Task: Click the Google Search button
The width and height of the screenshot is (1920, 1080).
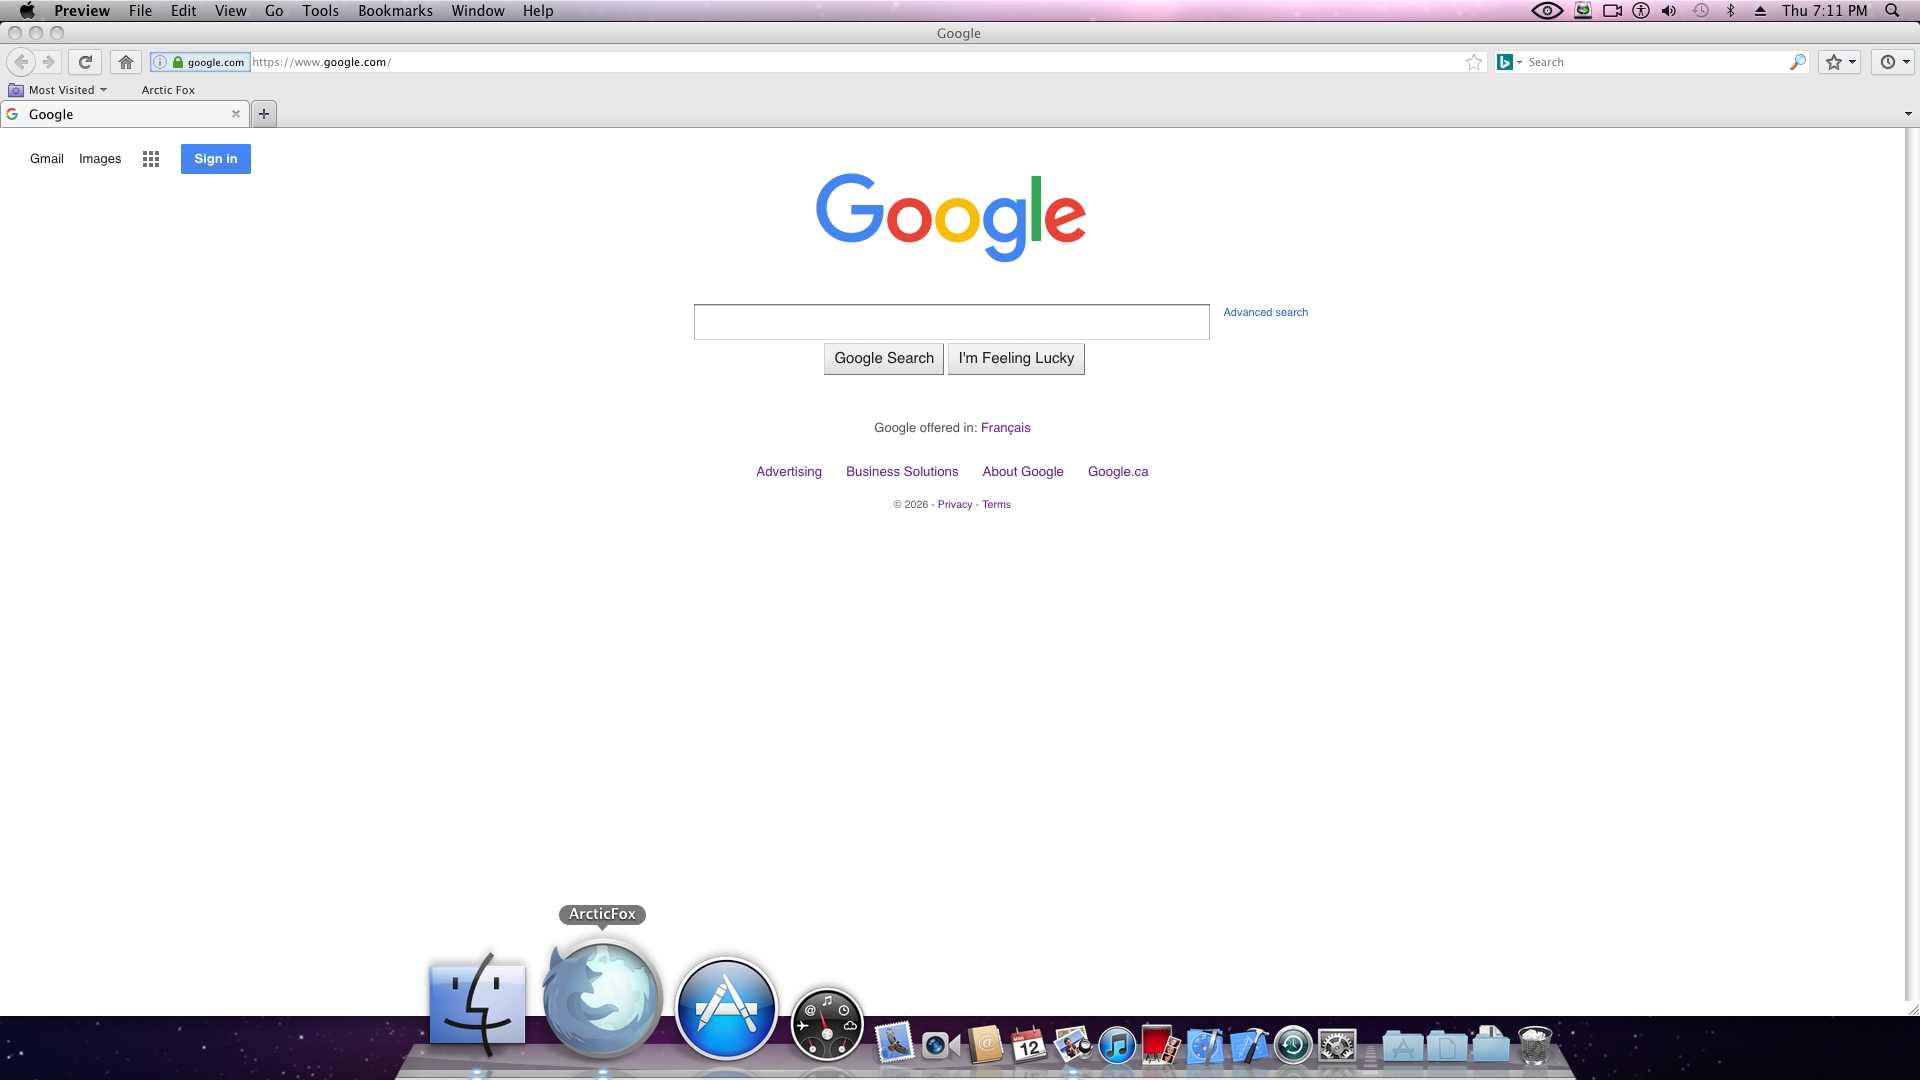Action: [x=884, y=358]
